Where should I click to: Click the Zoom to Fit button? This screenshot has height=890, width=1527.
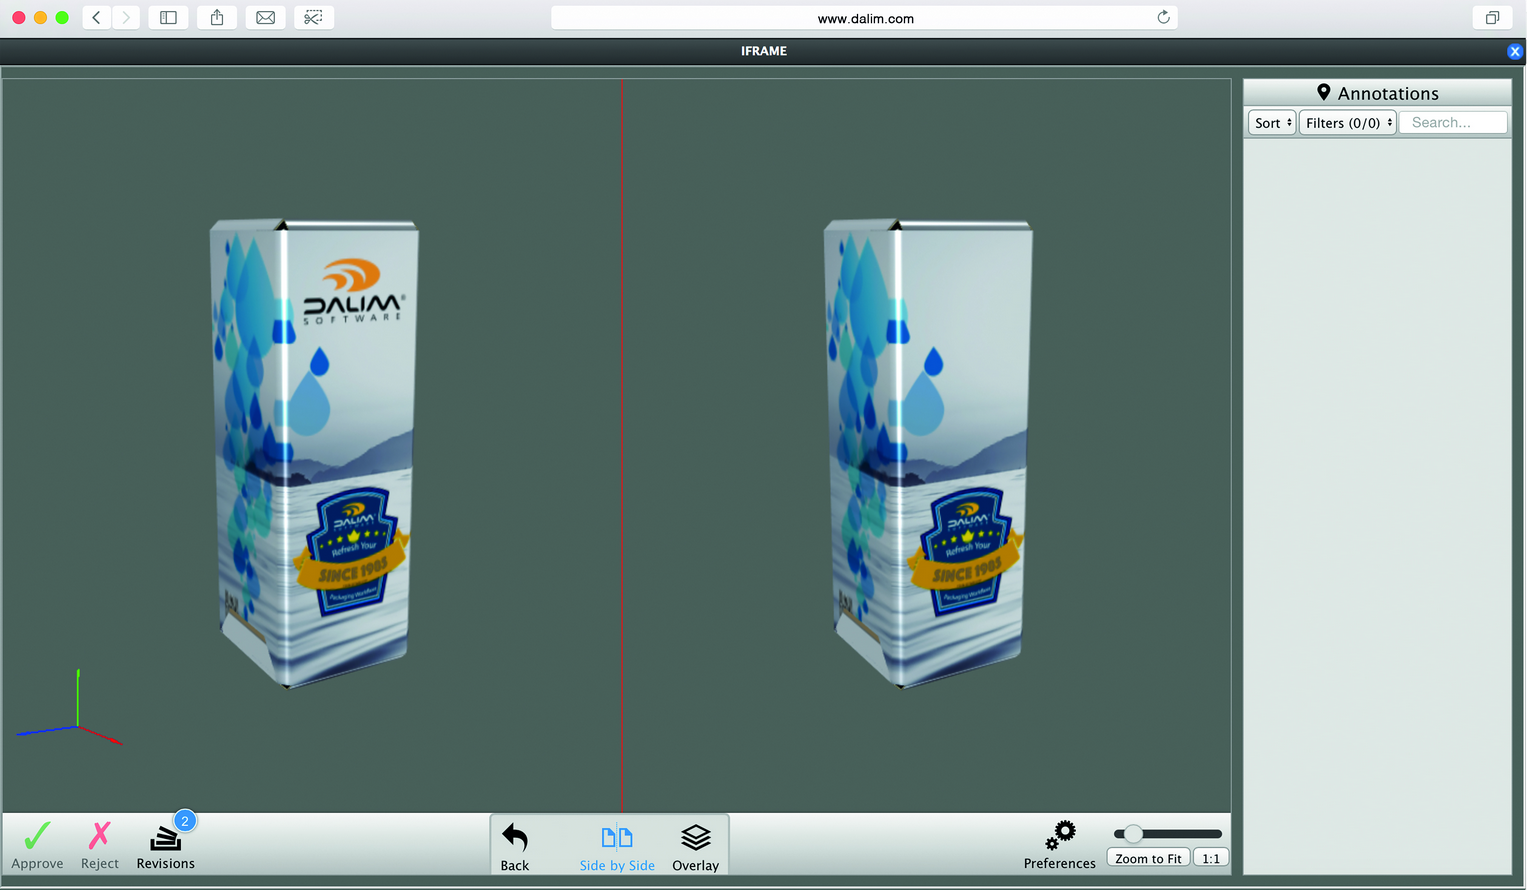(1148, 859)
